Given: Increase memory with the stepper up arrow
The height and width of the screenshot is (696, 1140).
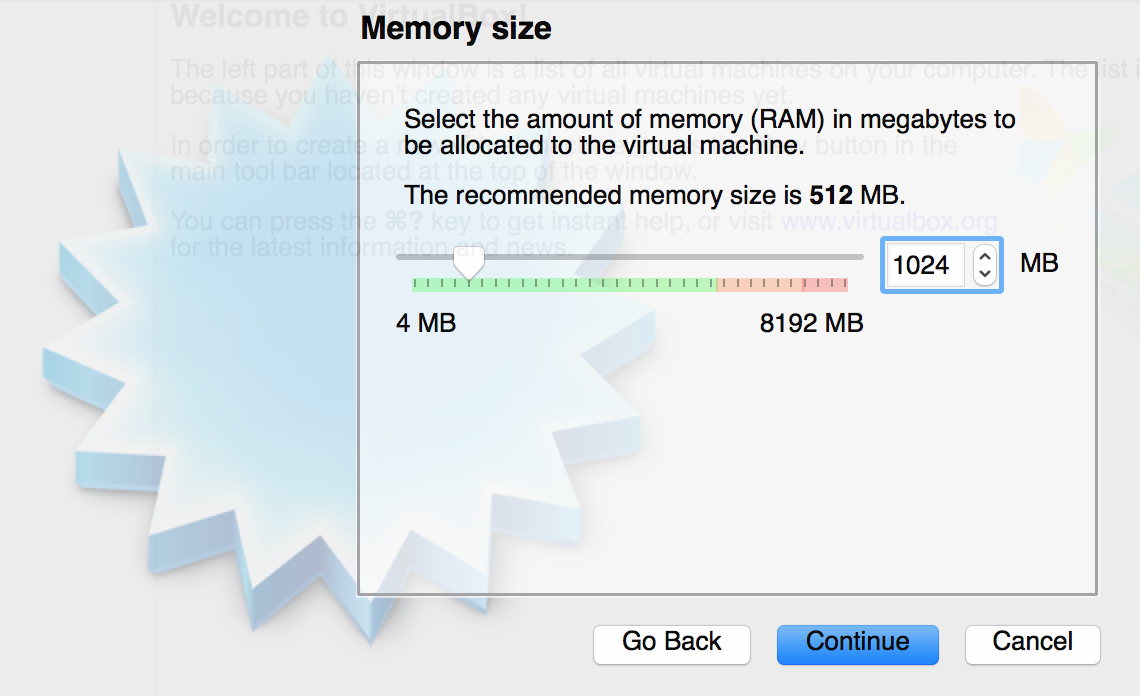Looking at the screenshot, I should 985,255.
